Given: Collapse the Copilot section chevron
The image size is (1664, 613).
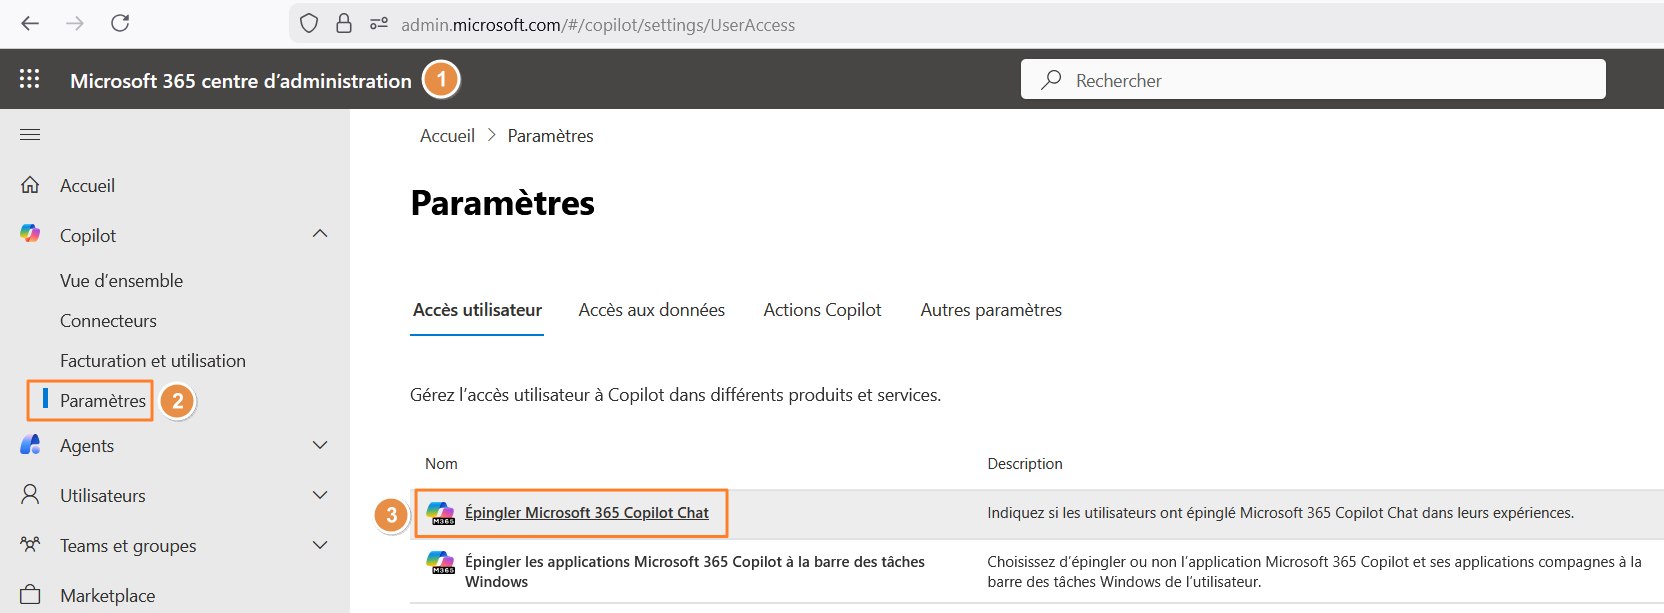Looking at the screenshot, I should 320,234.
